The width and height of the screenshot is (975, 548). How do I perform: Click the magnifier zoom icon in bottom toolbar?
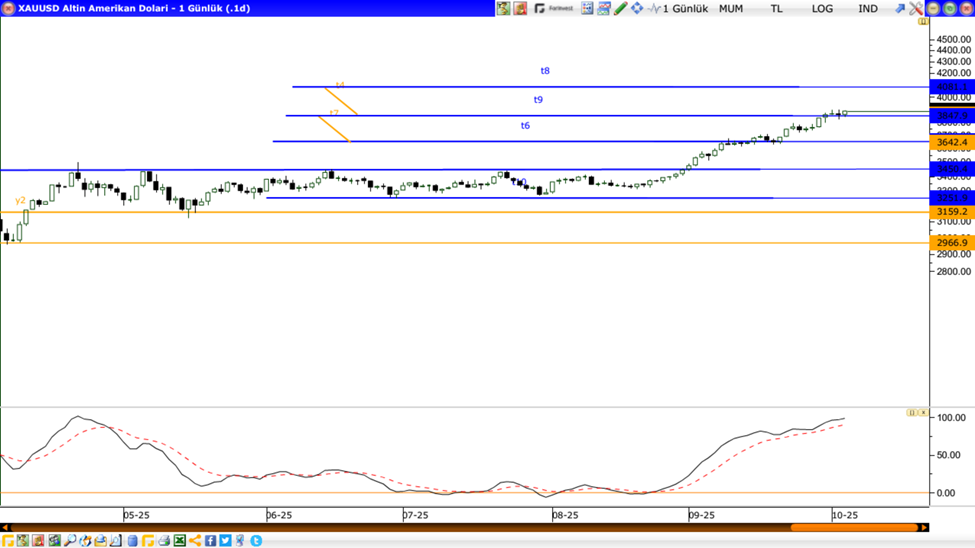click(70, 541)
